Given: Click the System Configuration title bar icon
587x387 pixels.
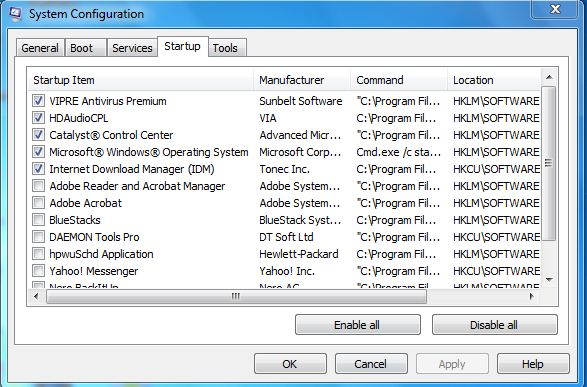Looking at the screenshot, I should (x=15, y=13).
